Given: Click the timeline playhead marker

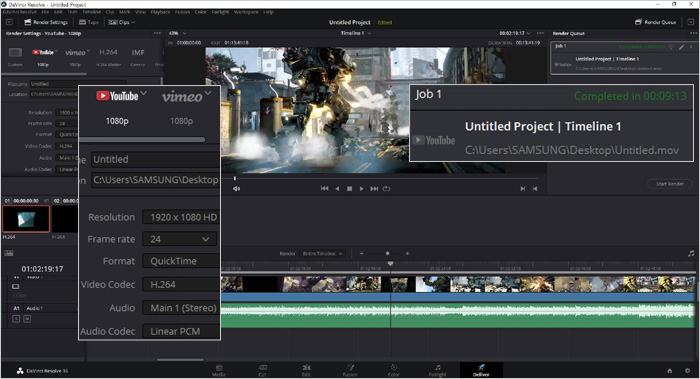Looking at the screenshot, I should (x=390, y=264).
